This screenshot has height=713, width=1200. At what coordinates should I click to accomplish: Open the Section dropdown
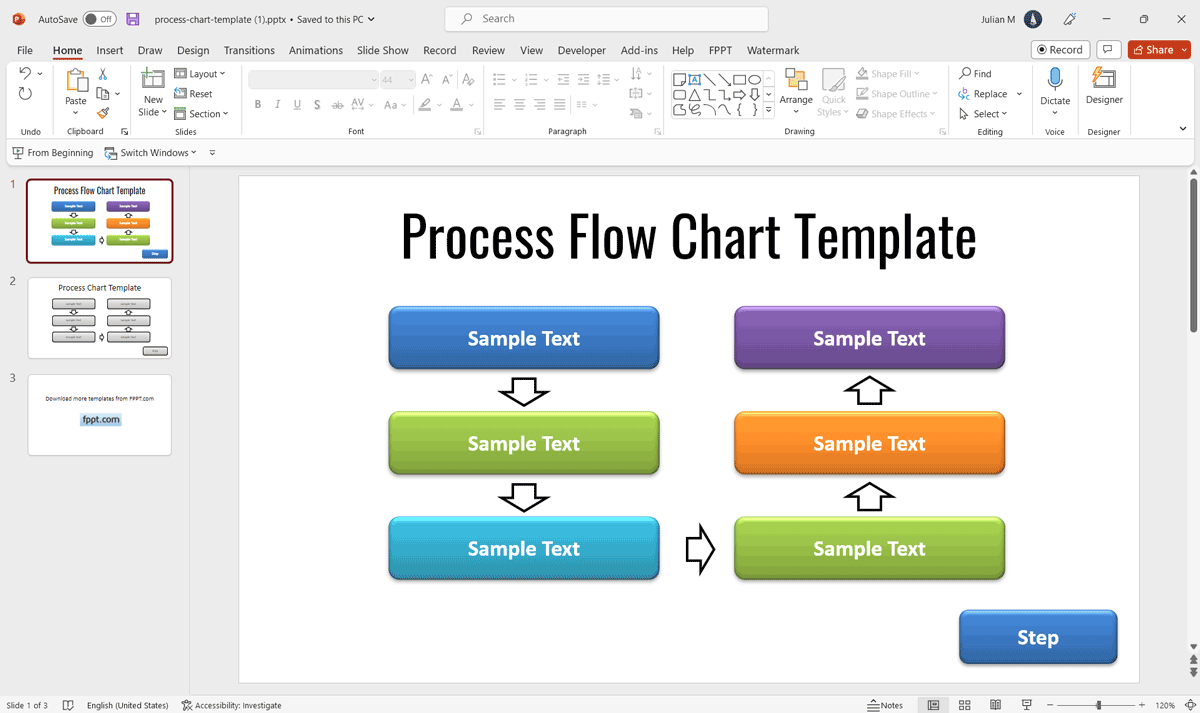click(201, 114)
